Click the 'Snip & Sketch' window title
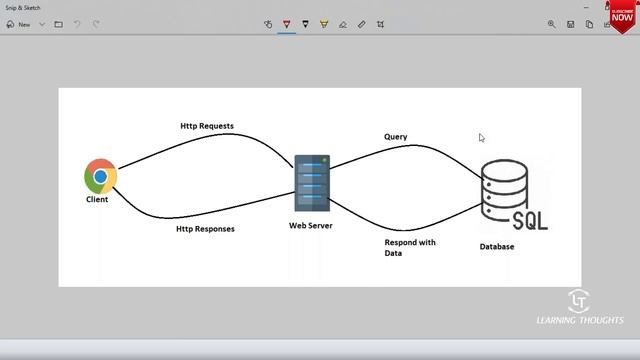The height and width of the screenshot is (360, 640). [x=23, y=8]
